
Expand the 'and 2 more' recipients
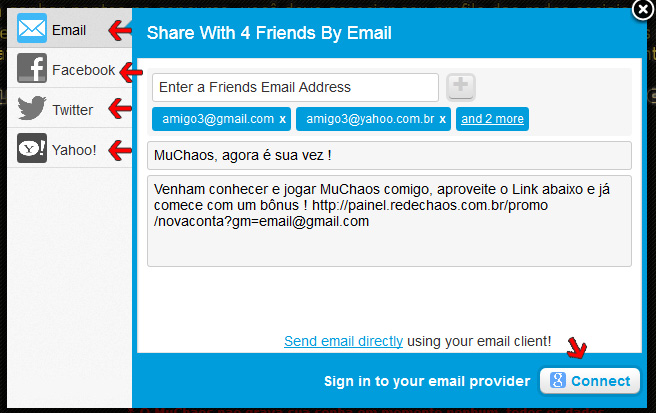(492, 119)
